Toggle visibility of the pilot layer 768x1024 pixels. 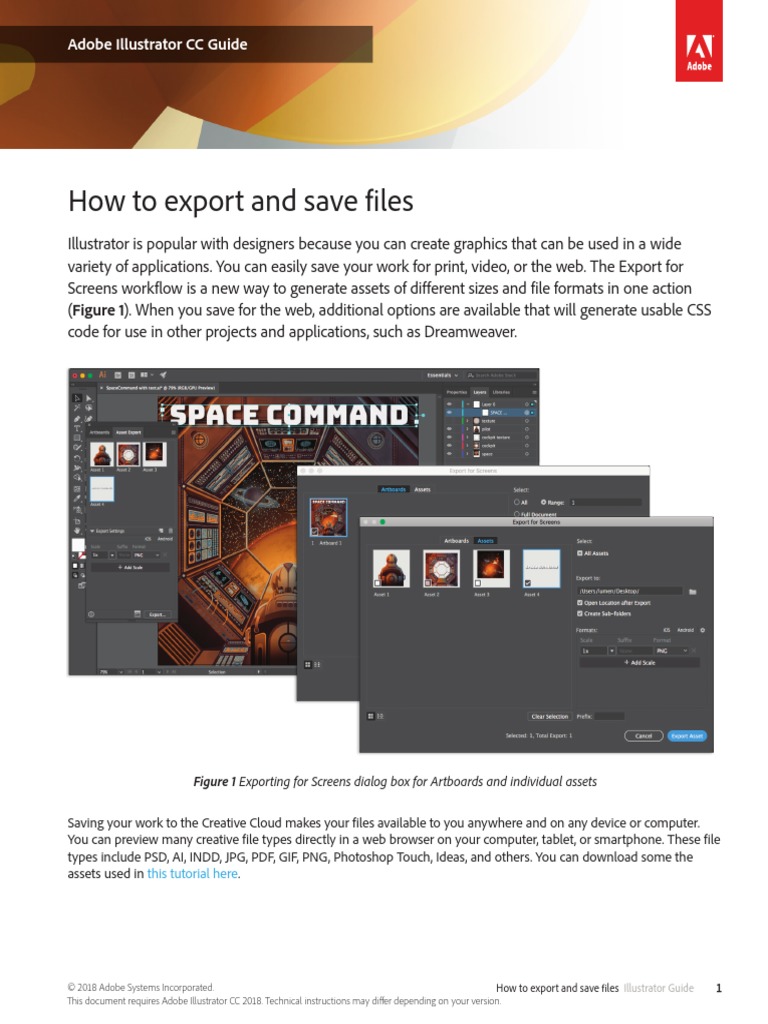point(449,428)
